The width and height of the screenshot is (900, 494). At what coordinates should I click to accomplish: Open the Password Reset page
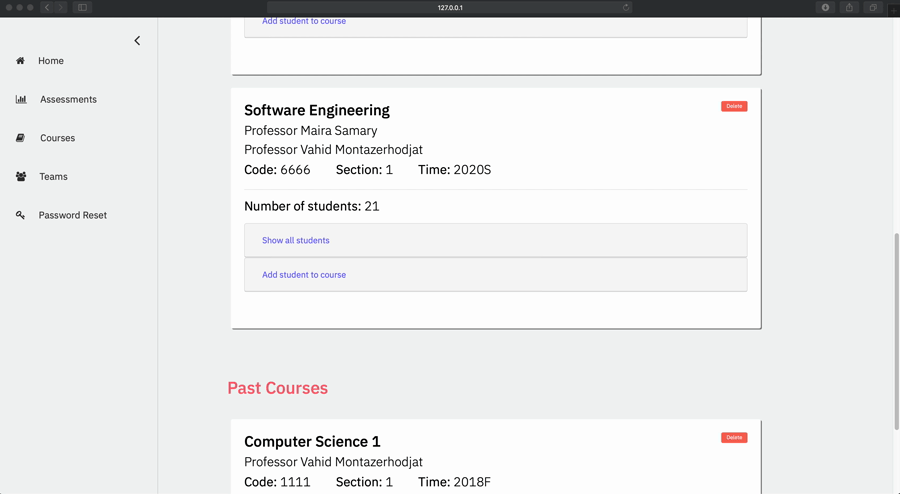(x=73, y=215)
